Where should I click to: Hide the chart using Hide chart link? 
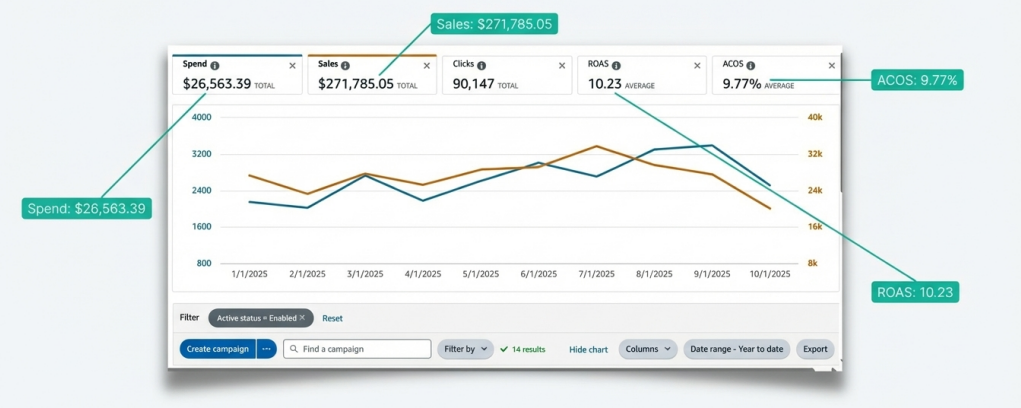[588, 349]
